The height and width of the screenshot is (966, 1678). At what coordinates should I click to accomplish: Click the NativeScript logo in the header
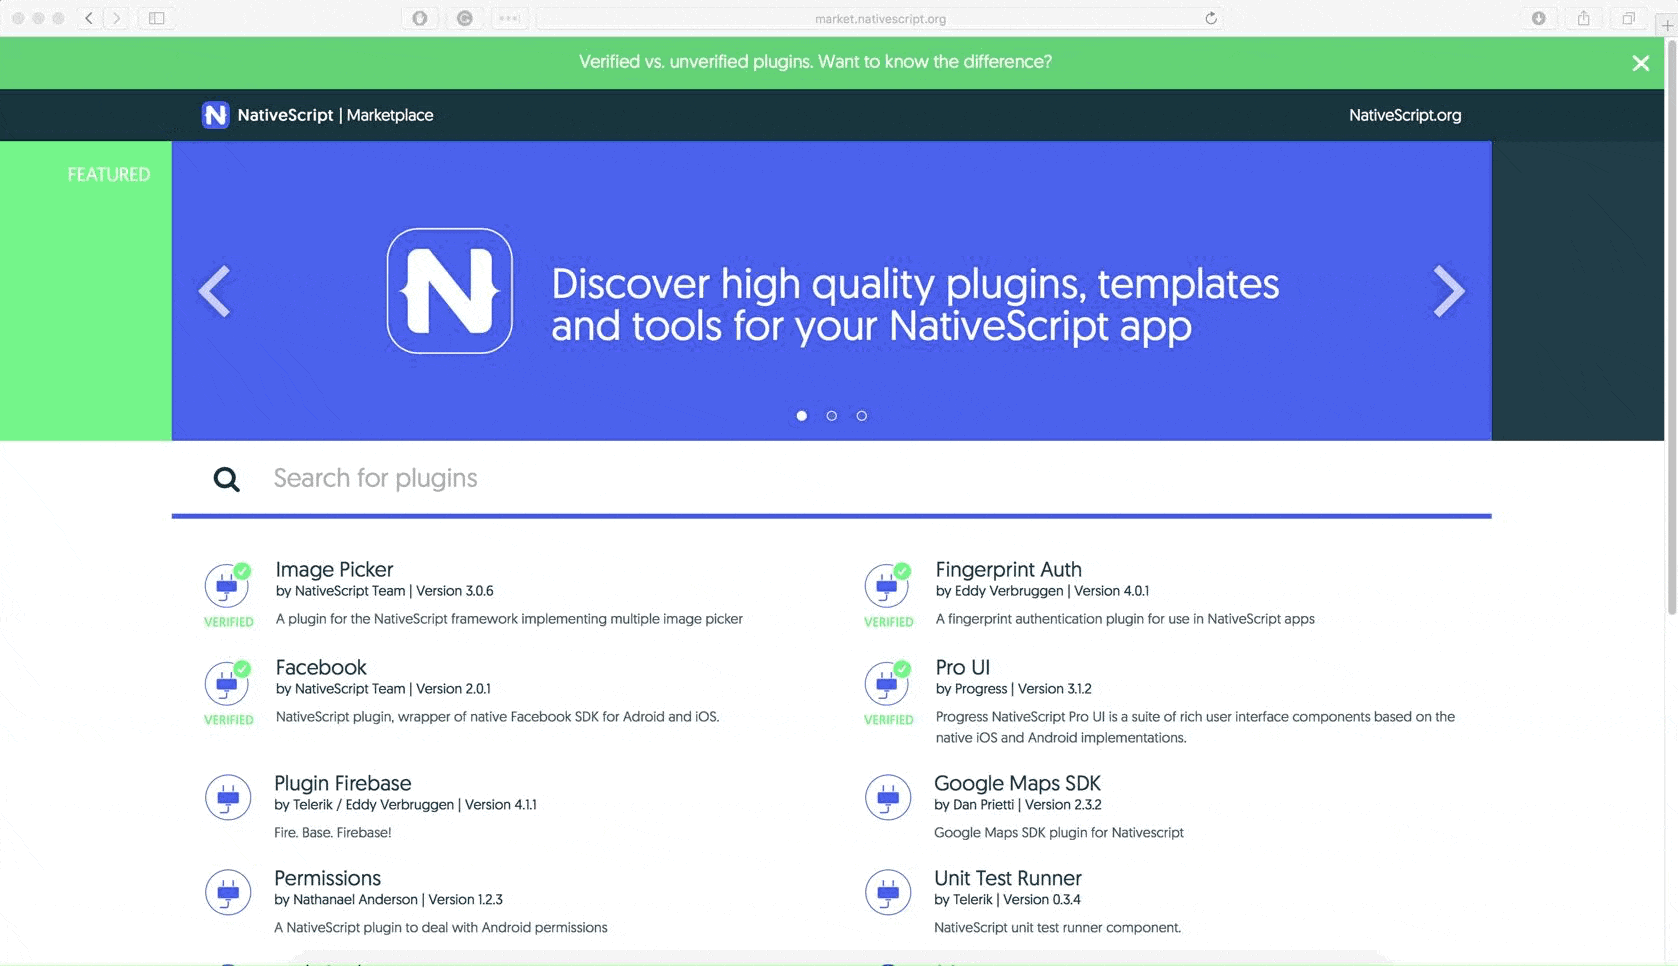point(216,115)
